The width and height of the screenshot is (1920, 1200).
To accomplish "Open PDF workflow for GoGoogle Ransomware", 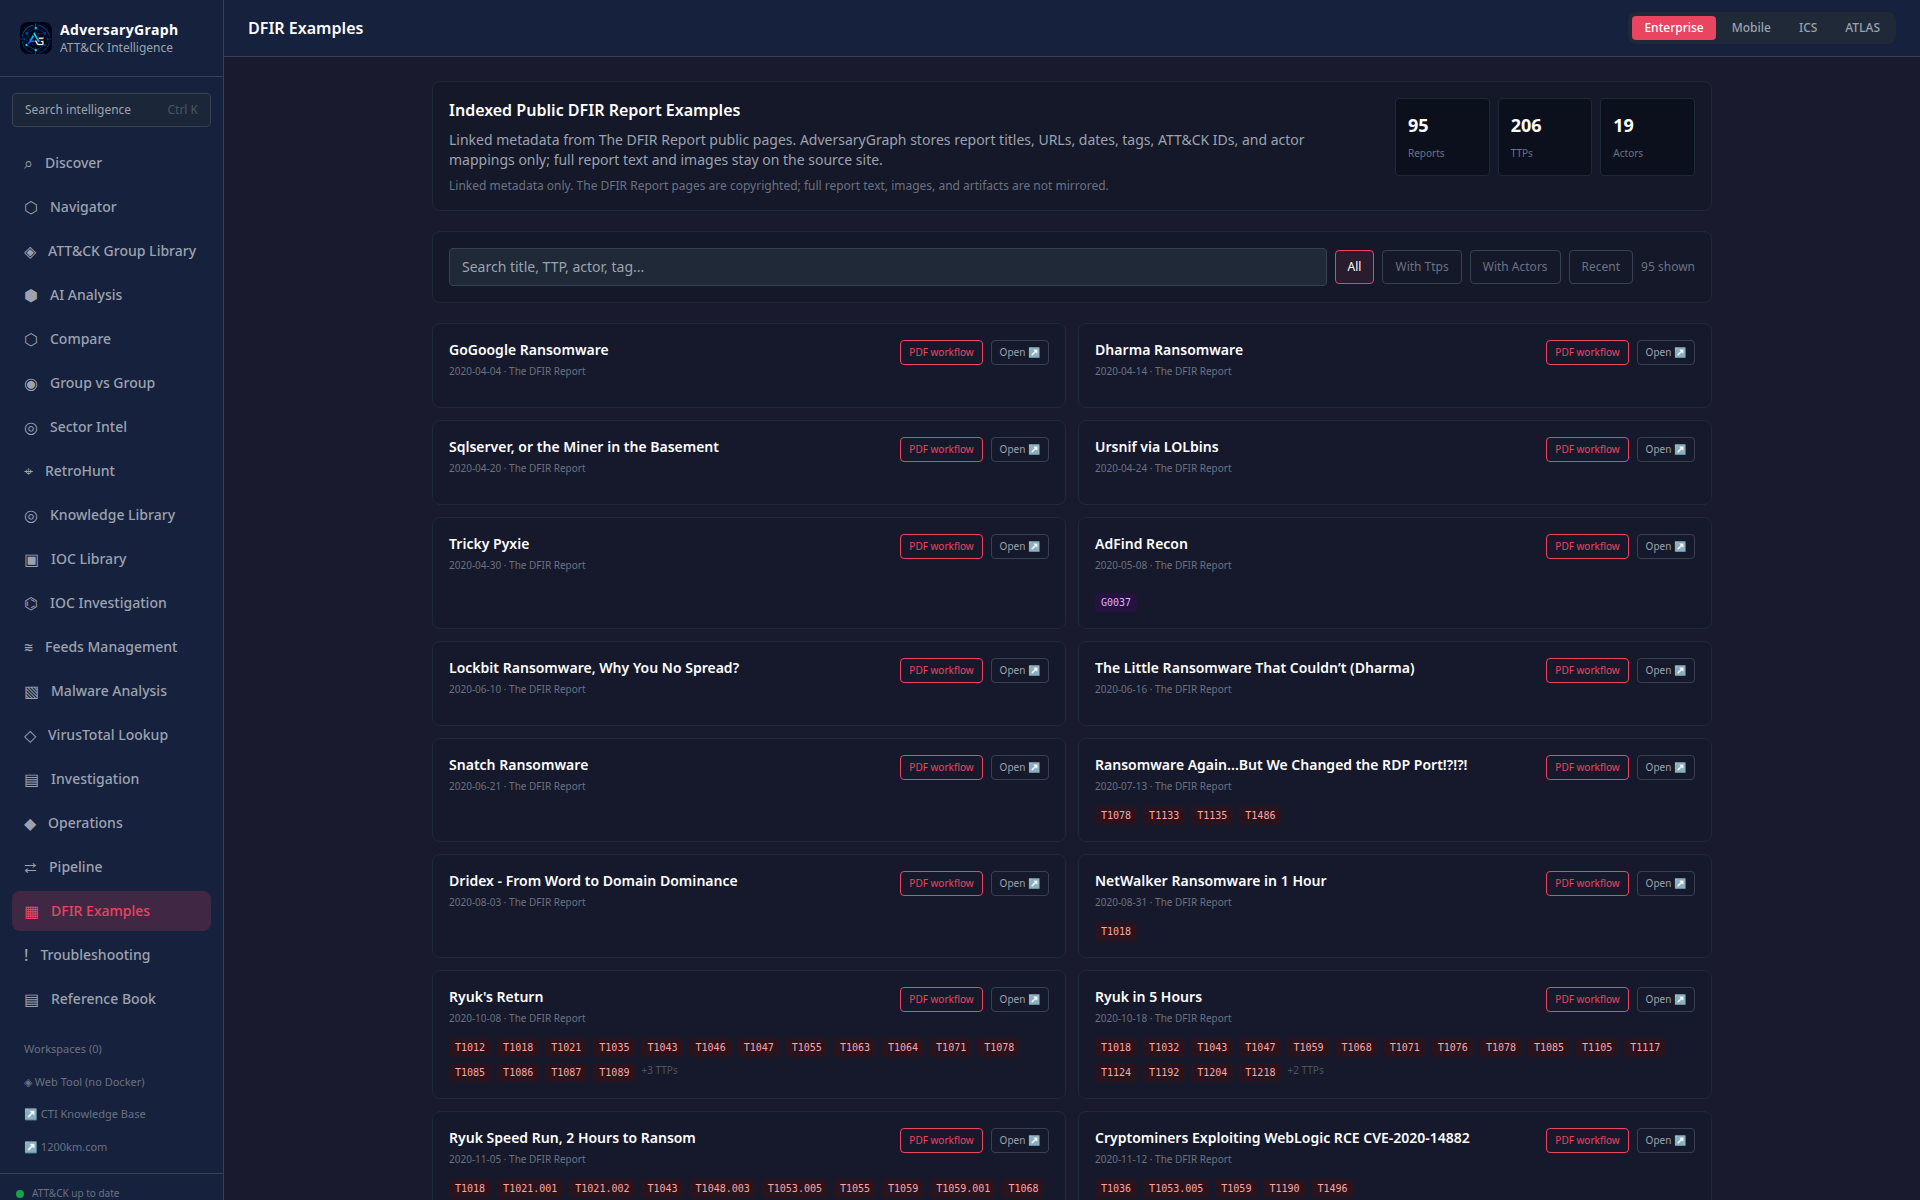I will coord(941,353).
